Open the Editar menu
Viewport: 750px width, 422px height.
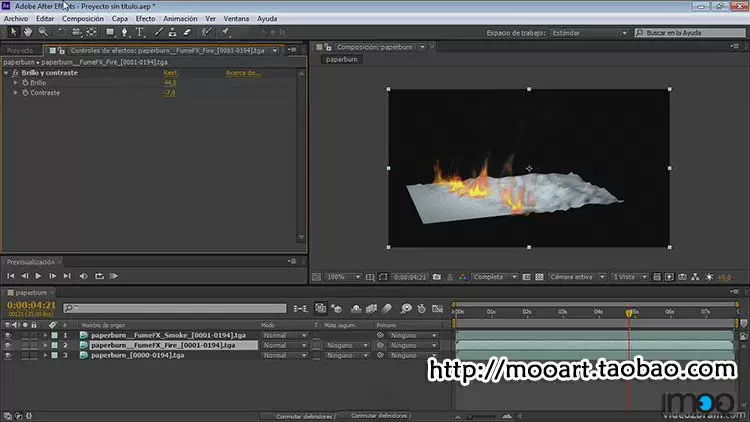[x=45, y=19]
